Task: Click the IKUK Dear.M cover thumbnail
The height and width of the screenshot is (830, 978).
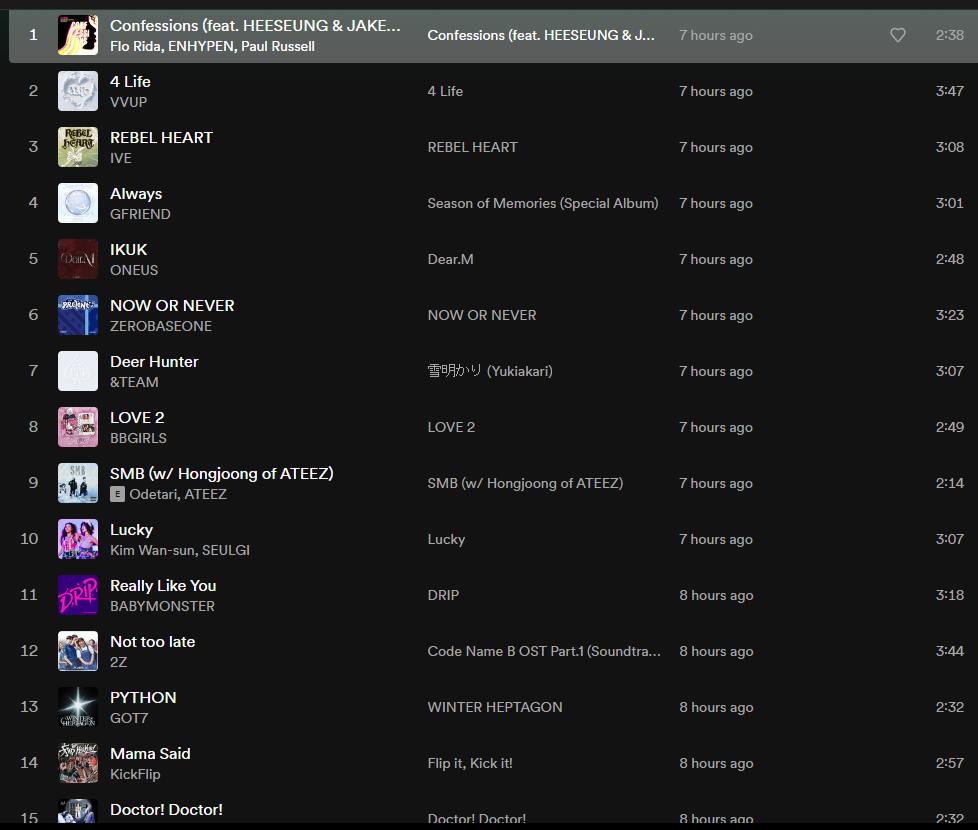Action: (78, 259)
